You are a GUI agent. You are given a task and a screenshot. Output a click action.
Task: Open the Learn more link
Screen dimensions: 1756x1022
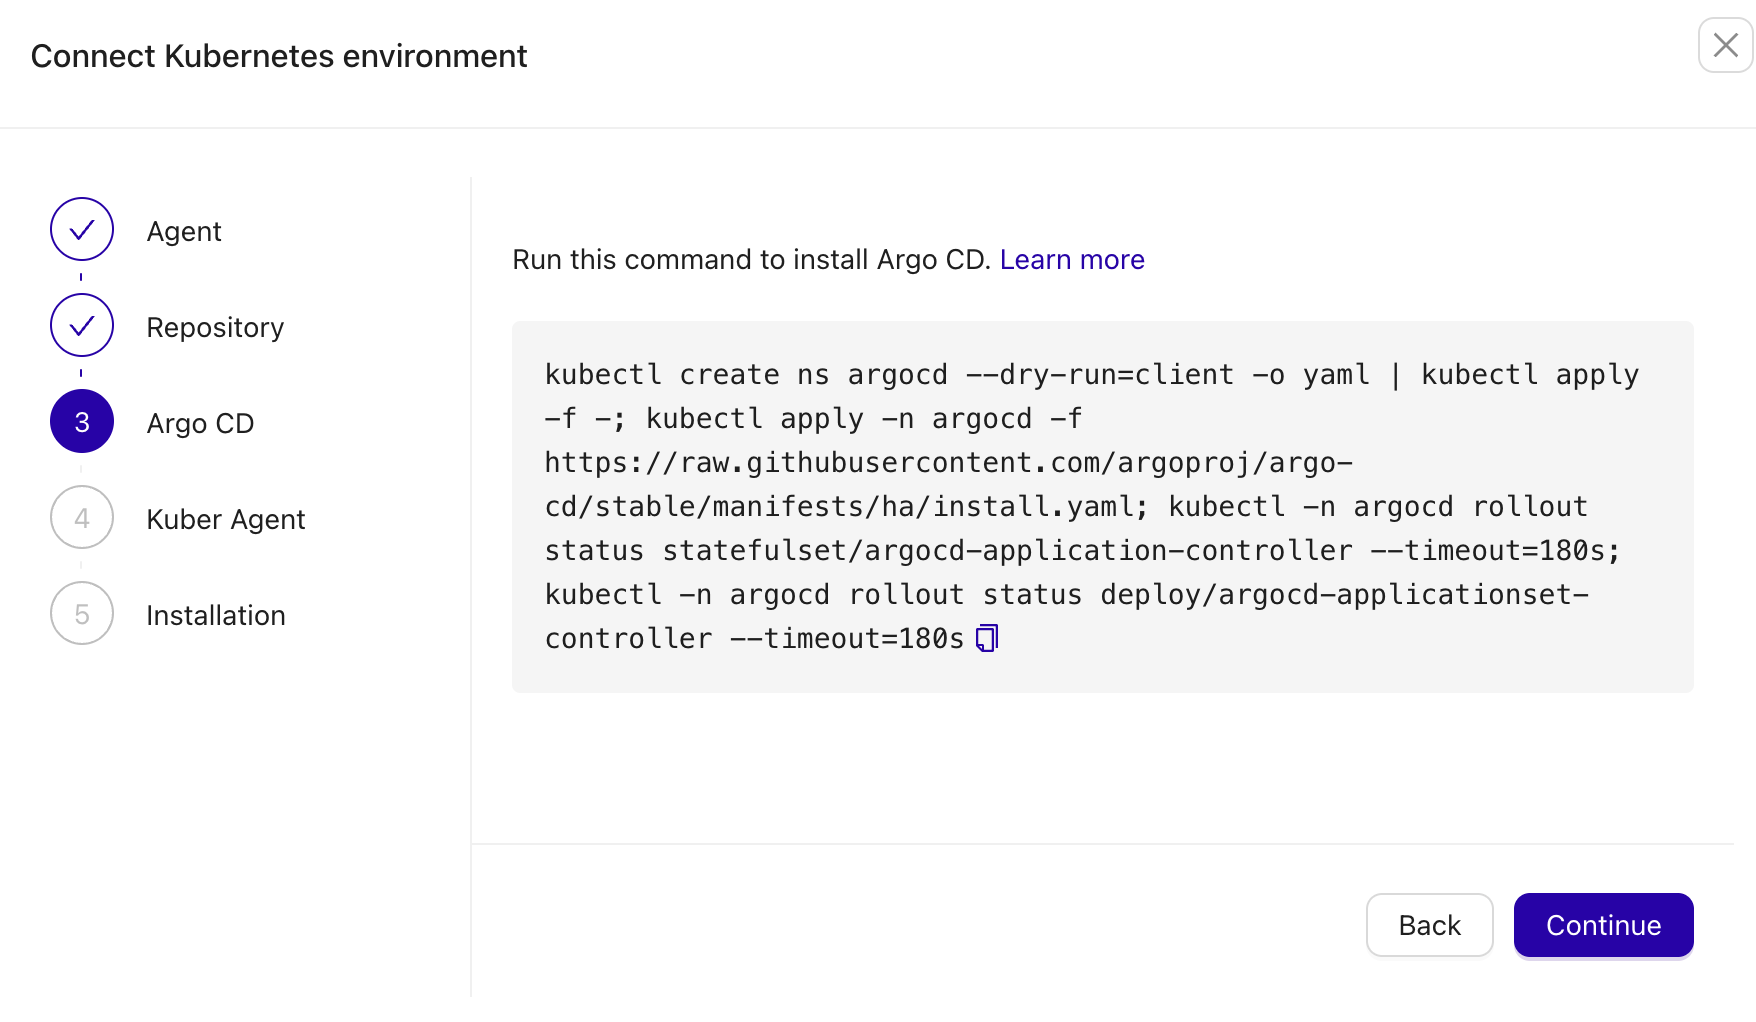point(1072,259)
